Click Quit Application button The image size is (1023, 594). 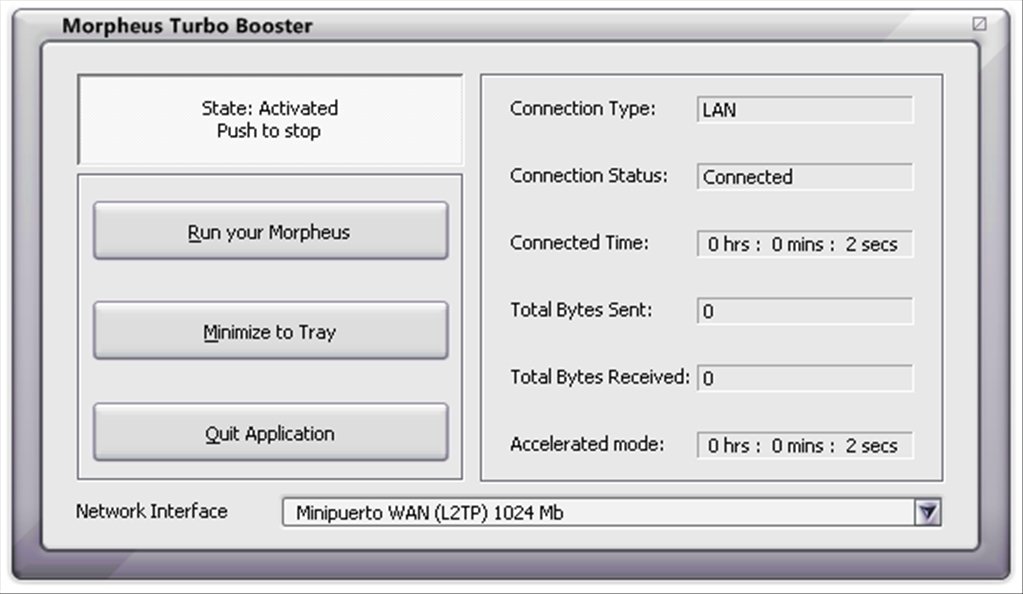(271, 433)
